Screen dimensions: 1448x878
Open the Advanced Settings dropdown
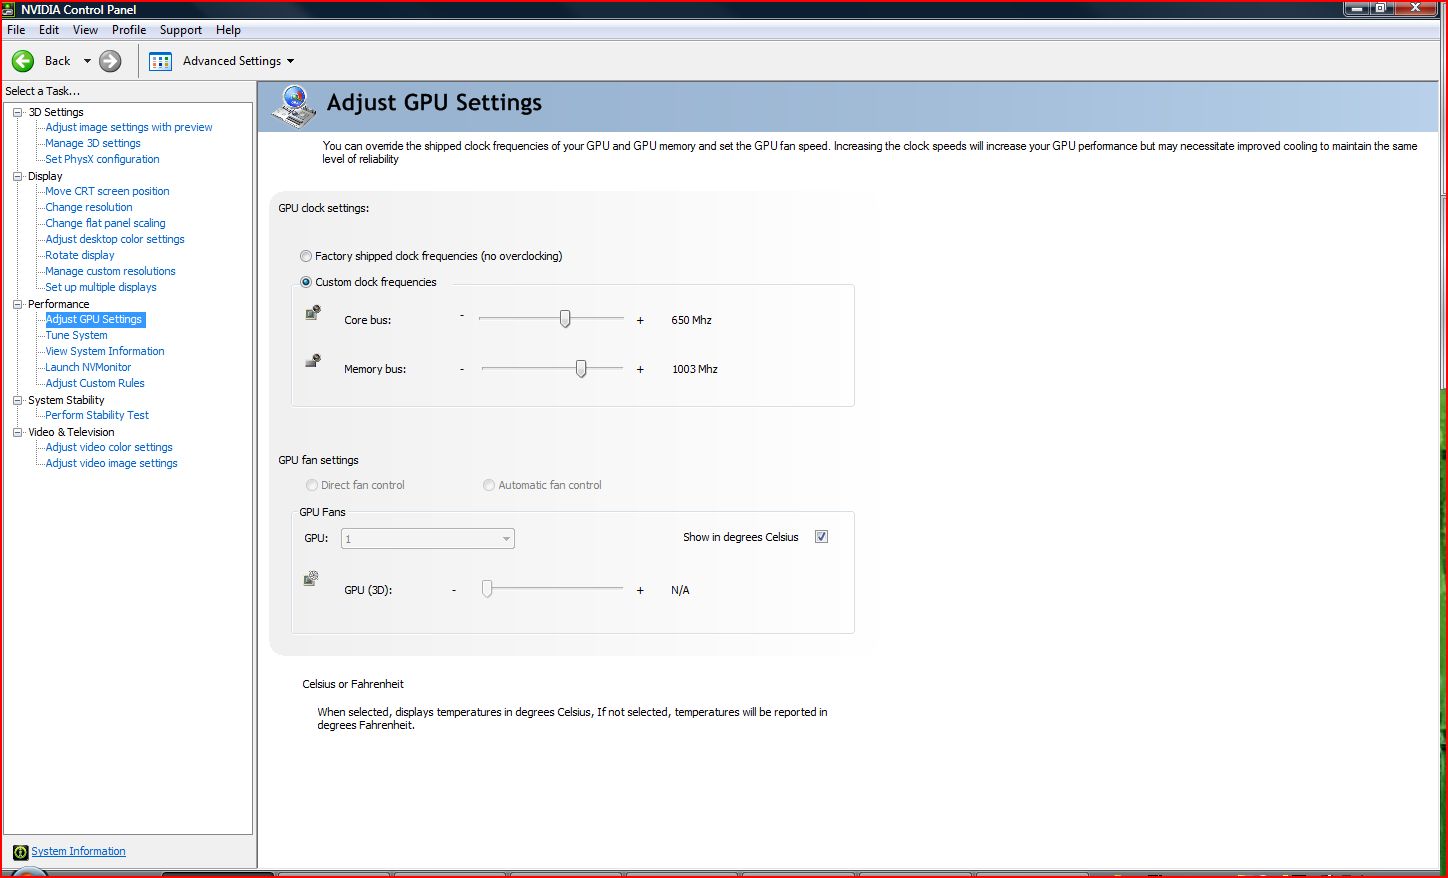click(290, 61)
